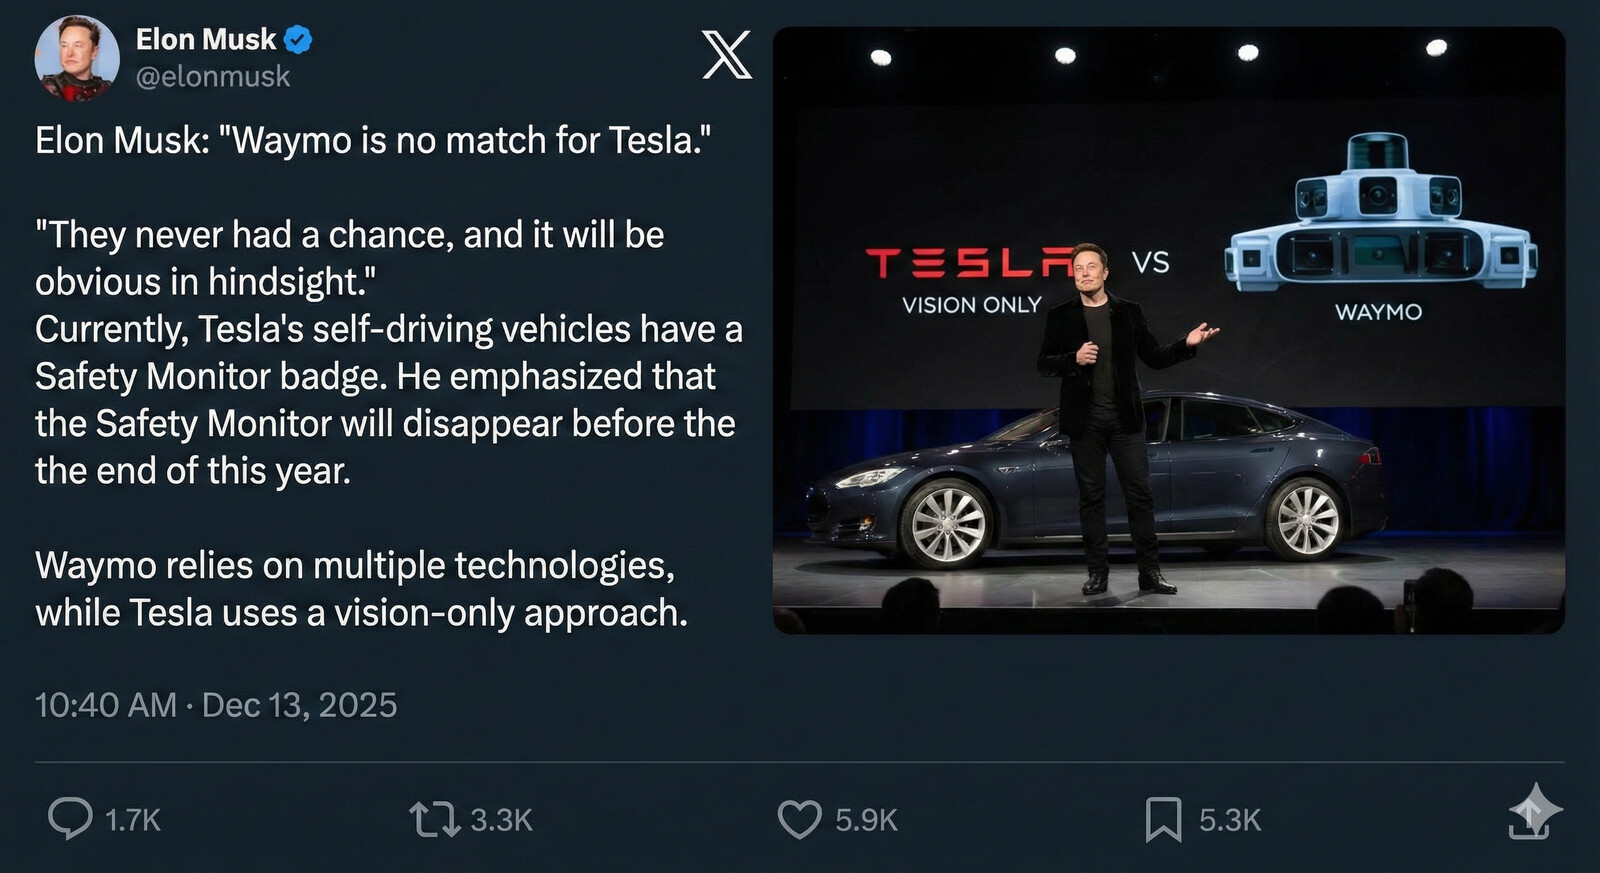Repost the tweet using the retweet icon
The height and width of the screenshot is (873, 1600).
[x=434, y=819]
